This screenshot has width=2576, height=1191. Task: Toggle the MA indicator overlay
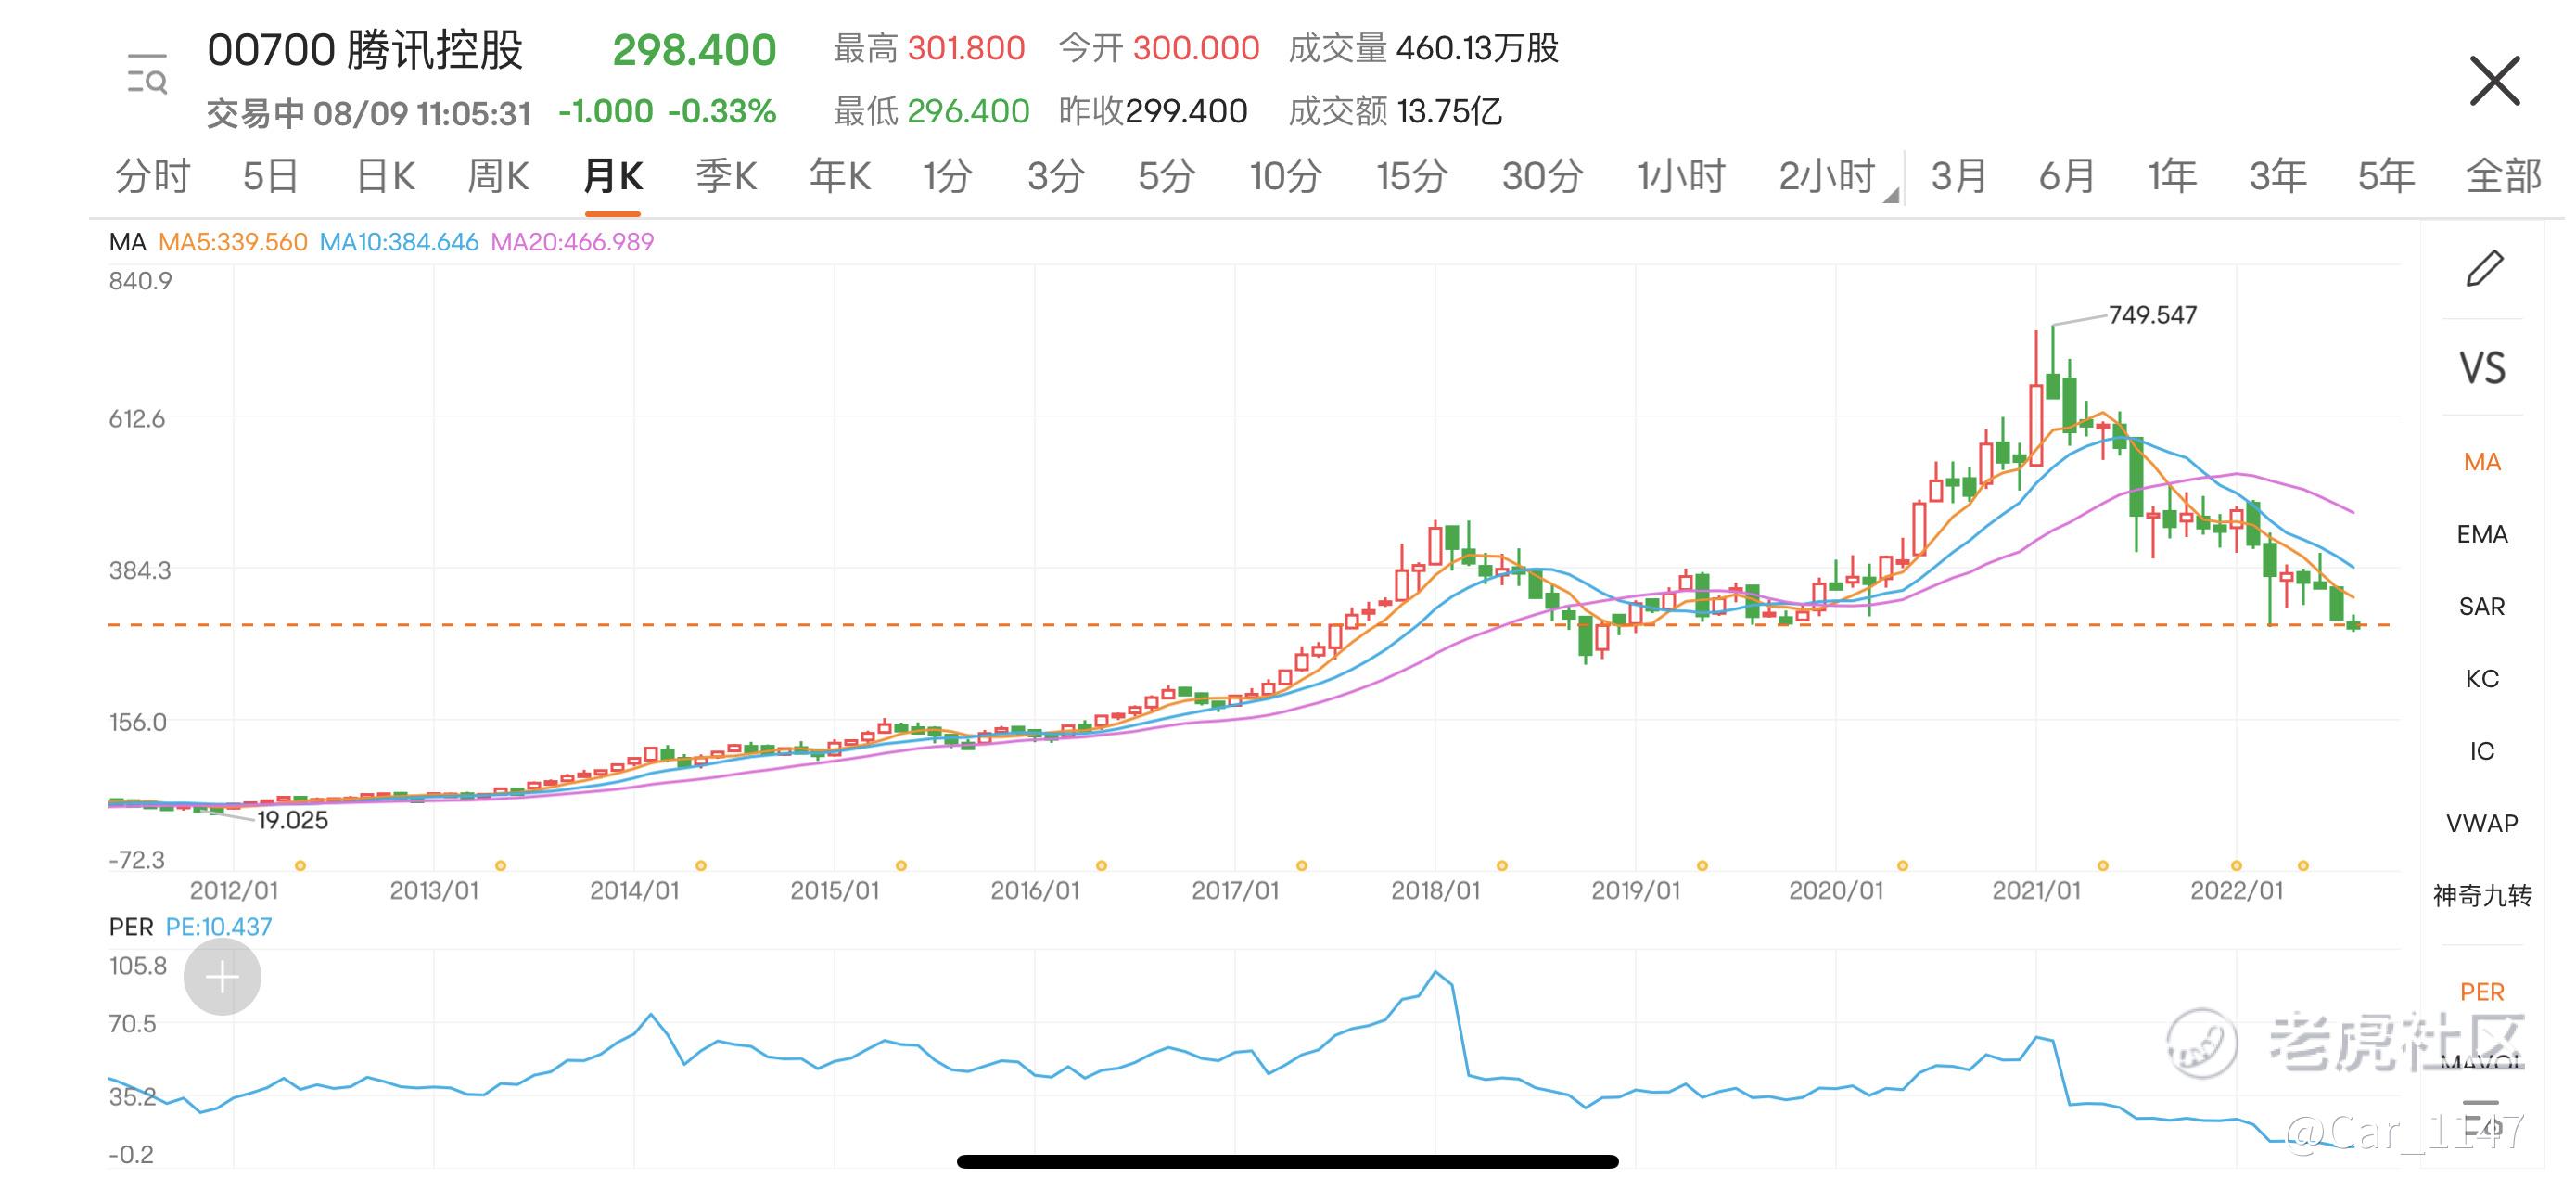[2481, 462]
